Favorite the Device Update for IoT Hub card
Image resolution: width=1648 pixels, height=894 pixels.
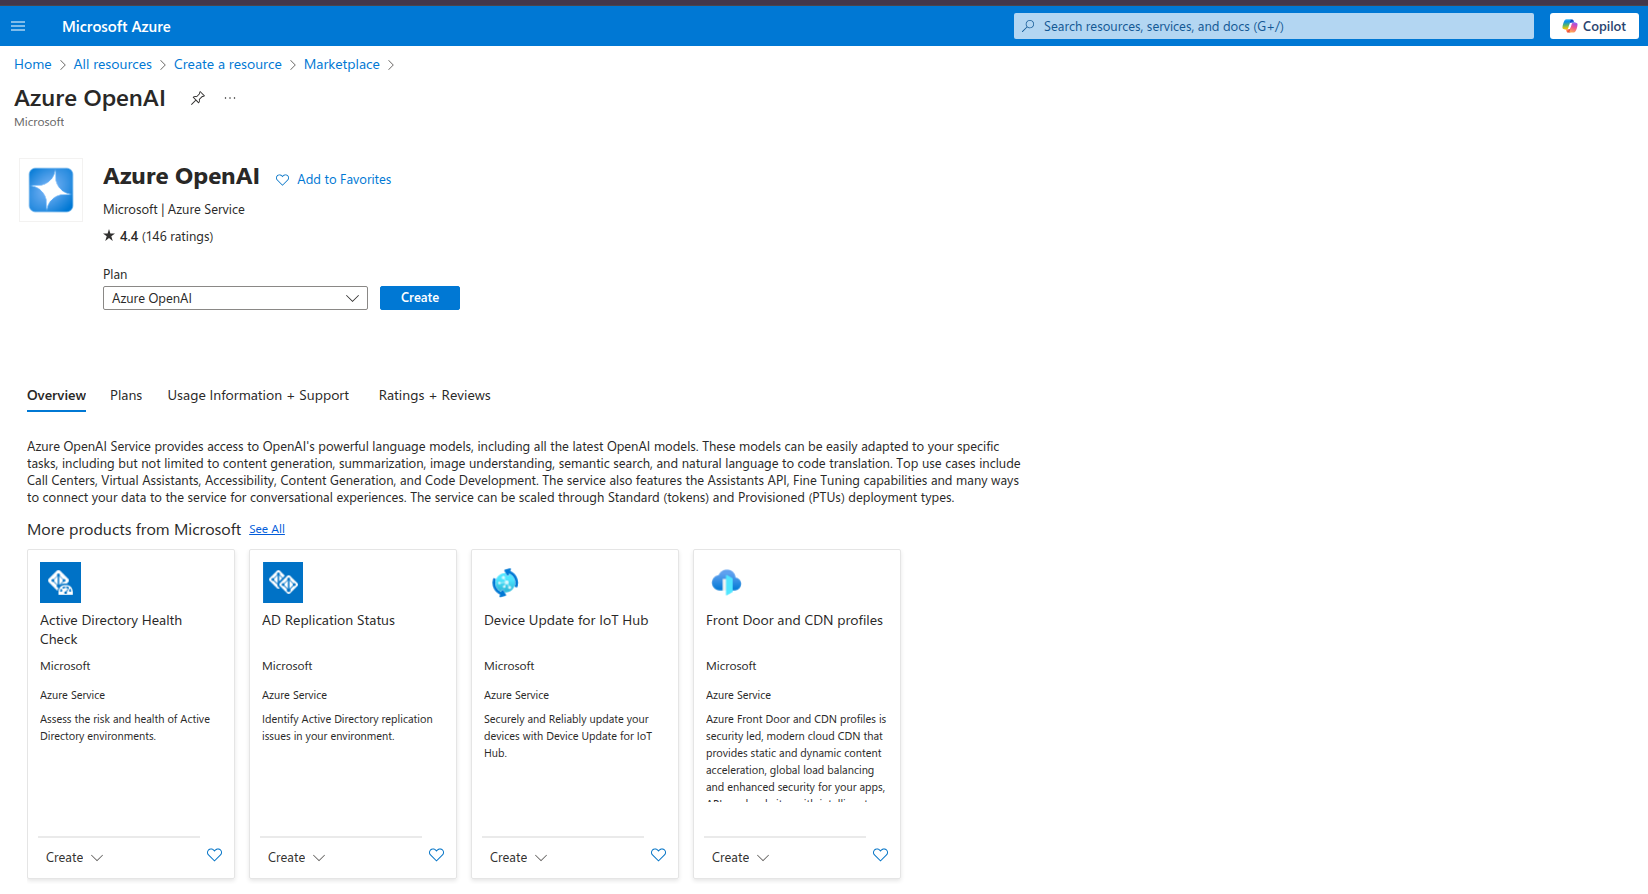[658, 855]
